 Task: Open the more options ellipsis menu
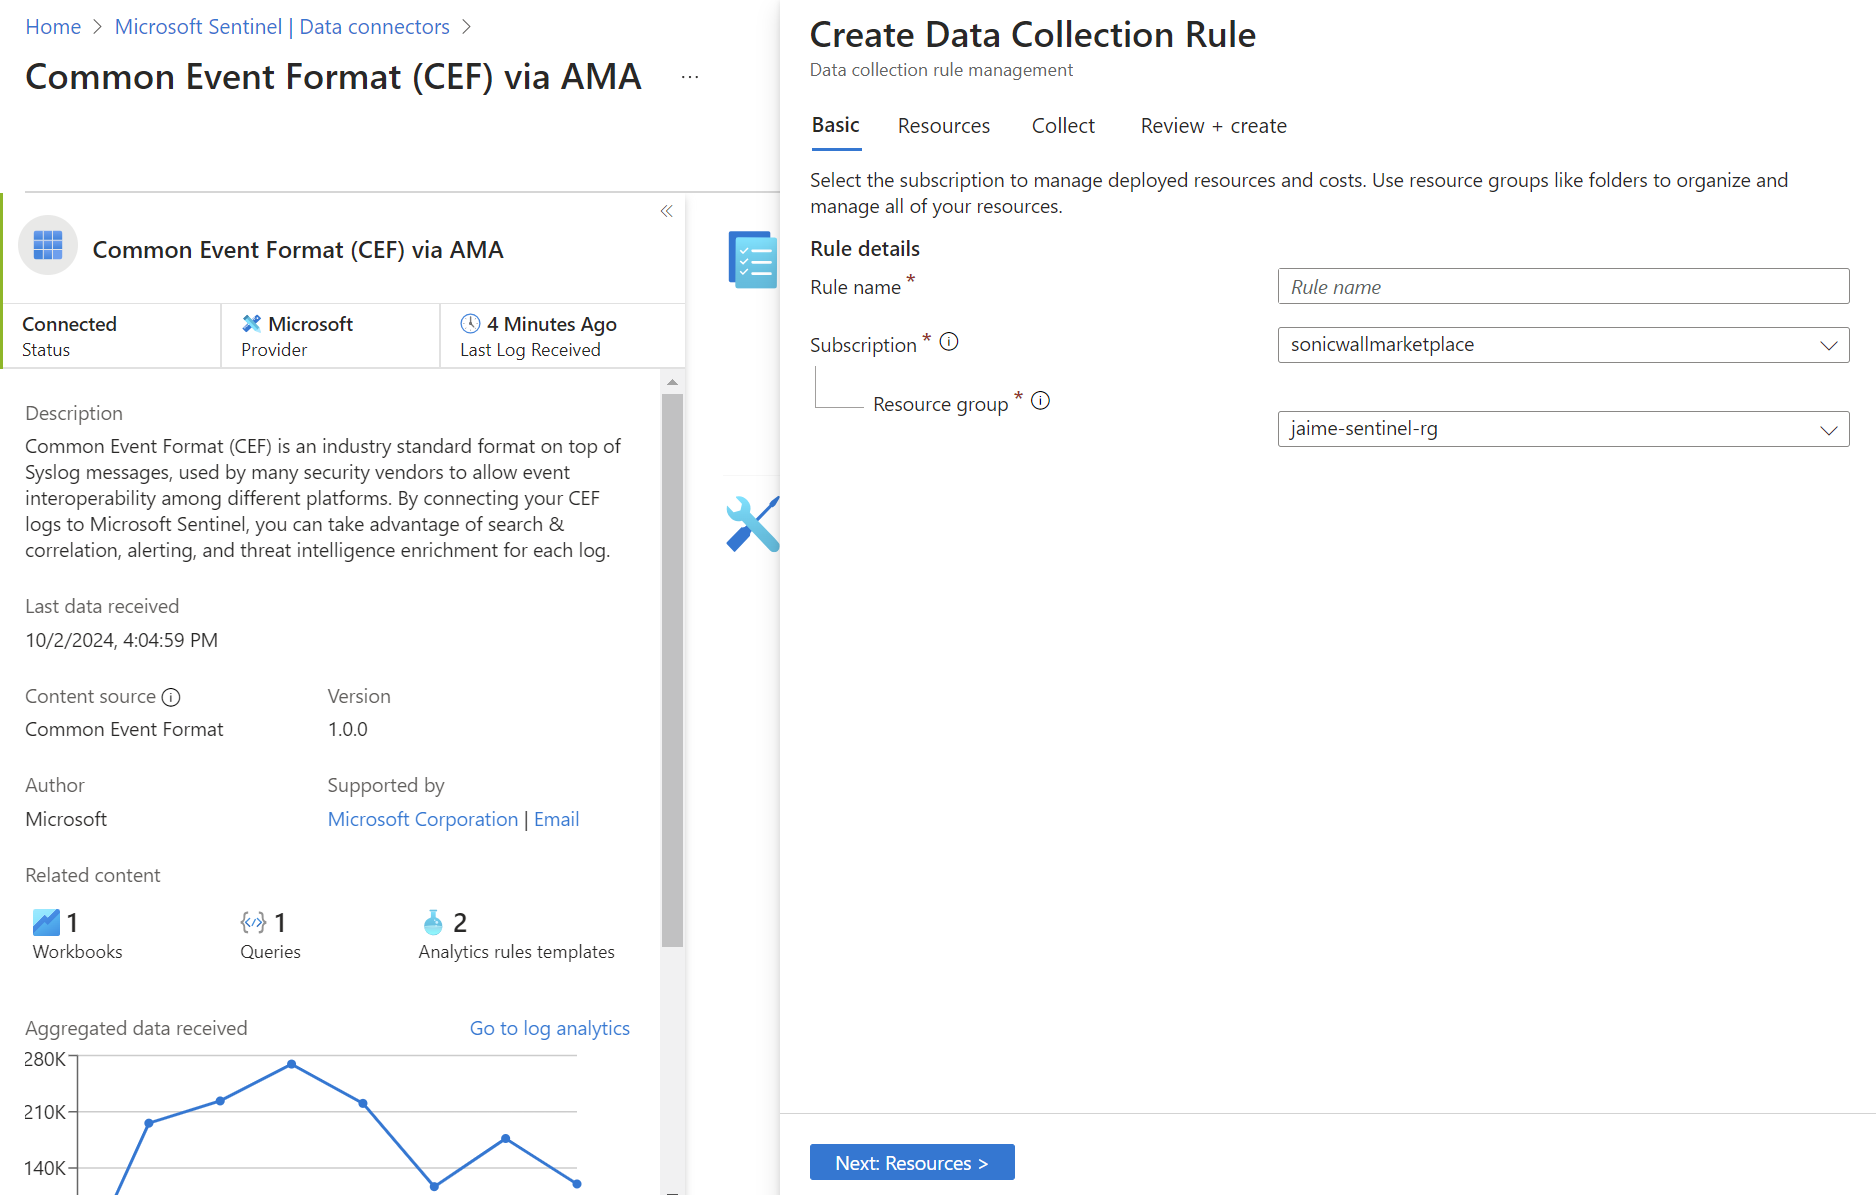pyautogui.click(x=690, y=77)
